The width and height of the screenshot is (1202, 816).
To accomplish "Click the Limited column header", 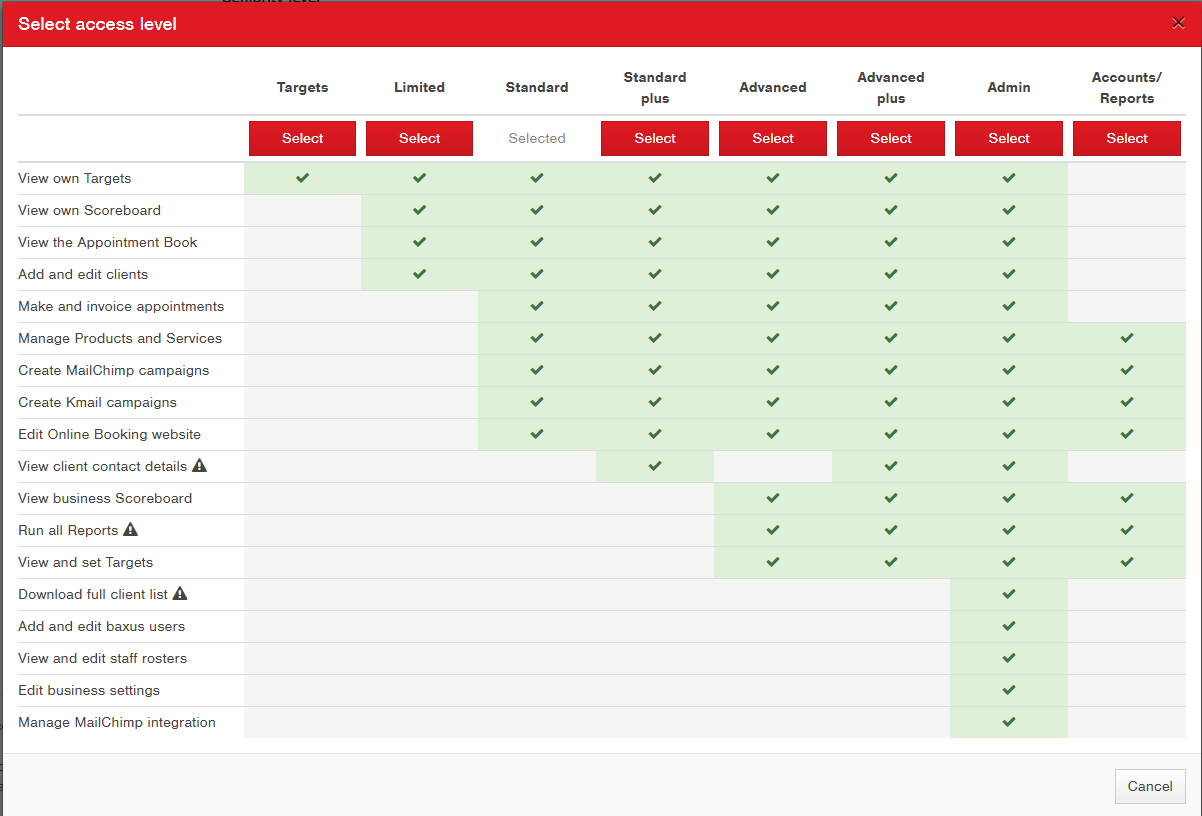I will [419, 88].
